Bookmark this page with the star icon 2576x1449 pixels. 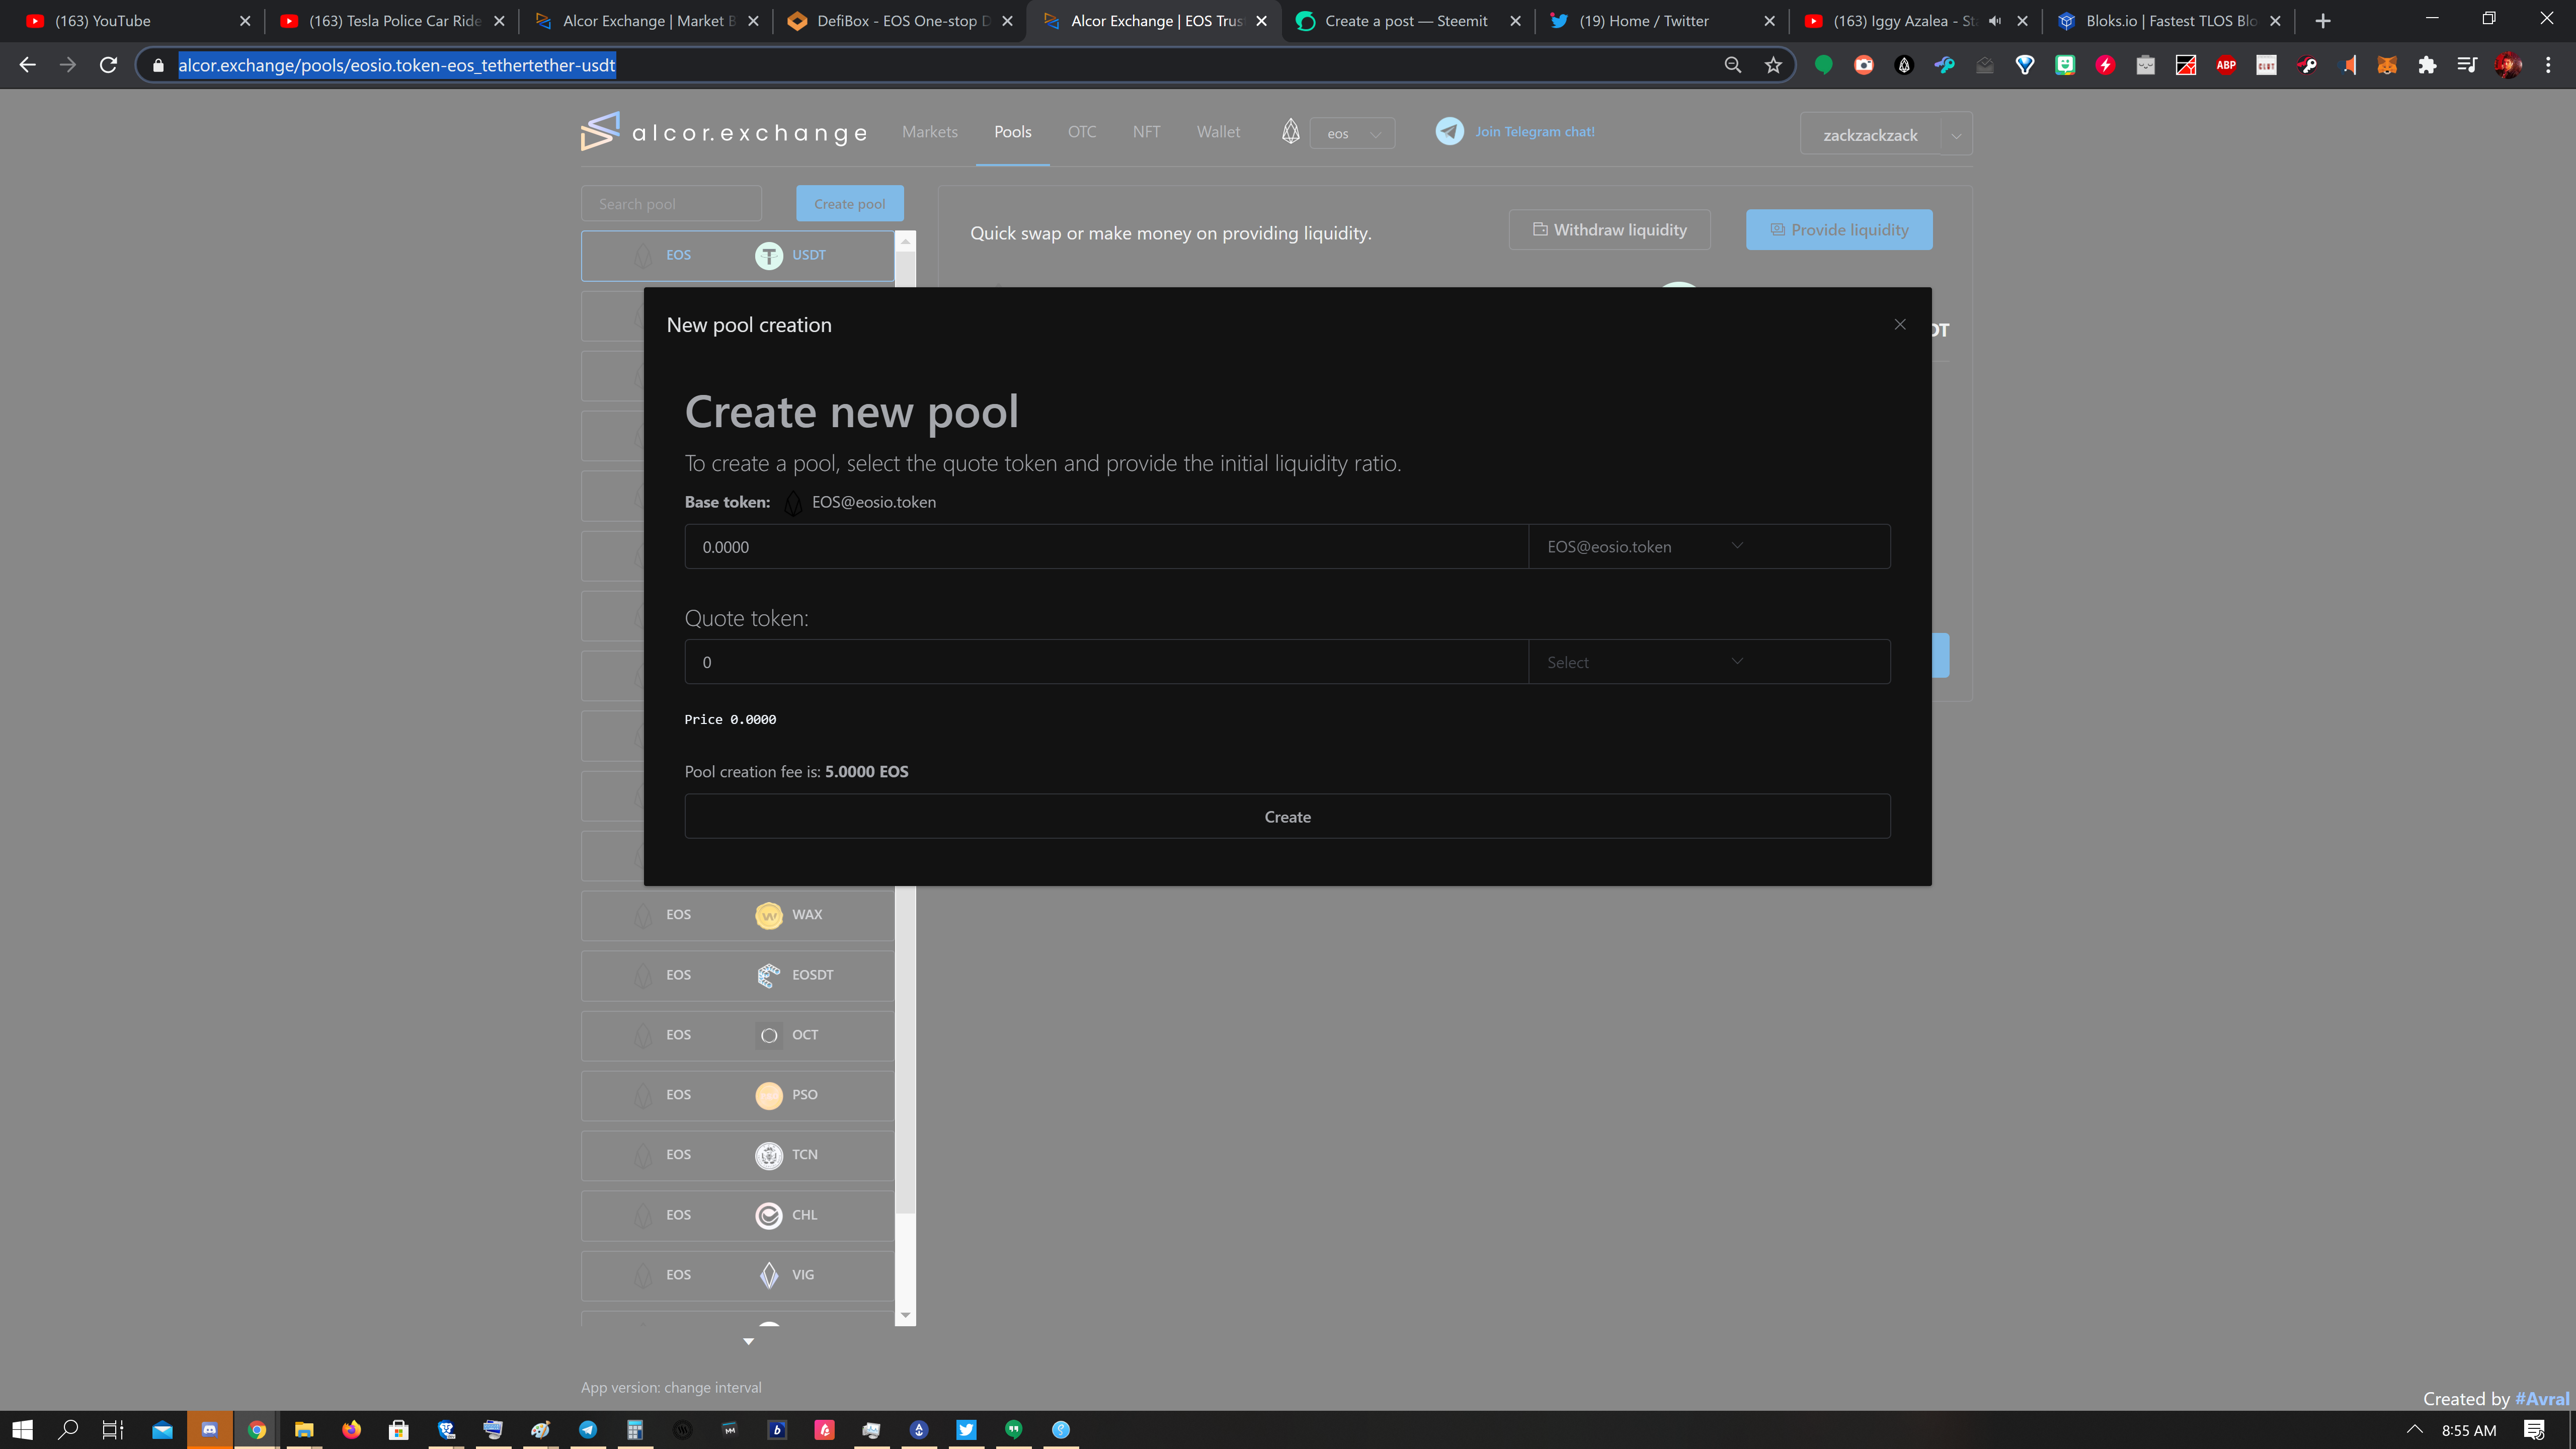(1773, 65)
